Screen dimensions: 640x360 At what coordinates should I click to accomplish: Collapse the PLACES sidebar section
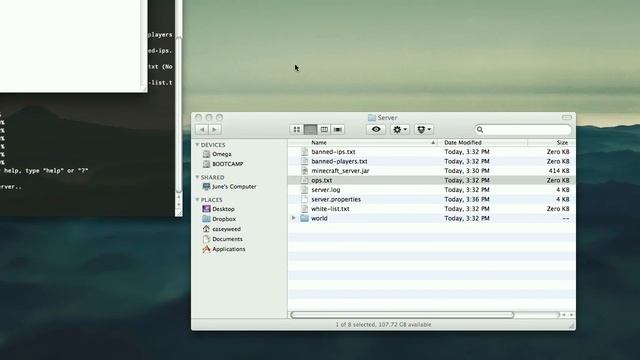[x=197, y=200]
